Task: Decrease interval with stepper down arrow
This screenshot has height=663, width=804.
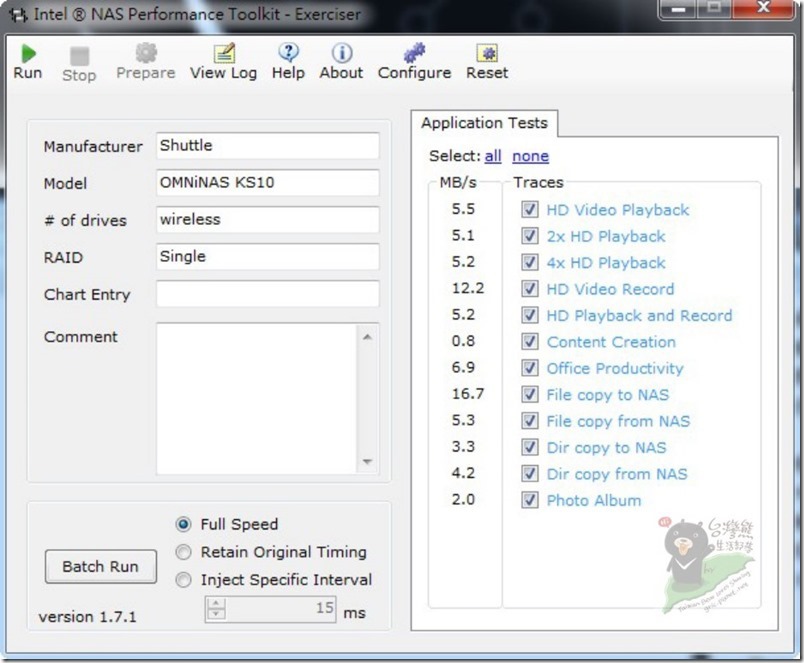Action: pyautogui.click(x=216, y=614)
